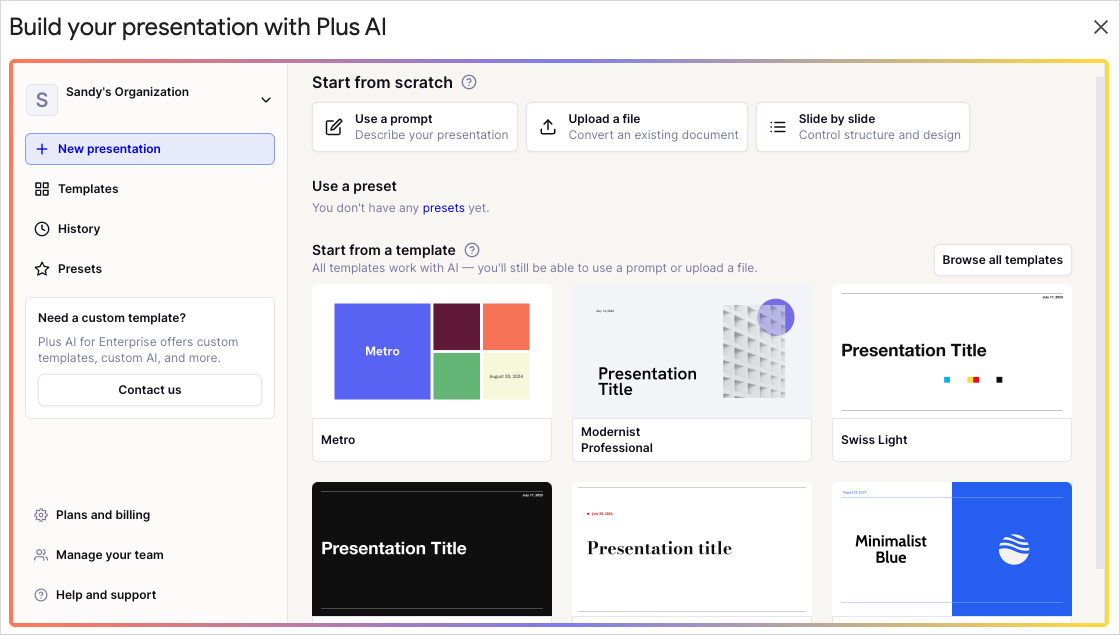The width and height of the screenshot is (1120, 635).
Task: Click help icon next to Start from scratch
Action: (x=469, y=82)
